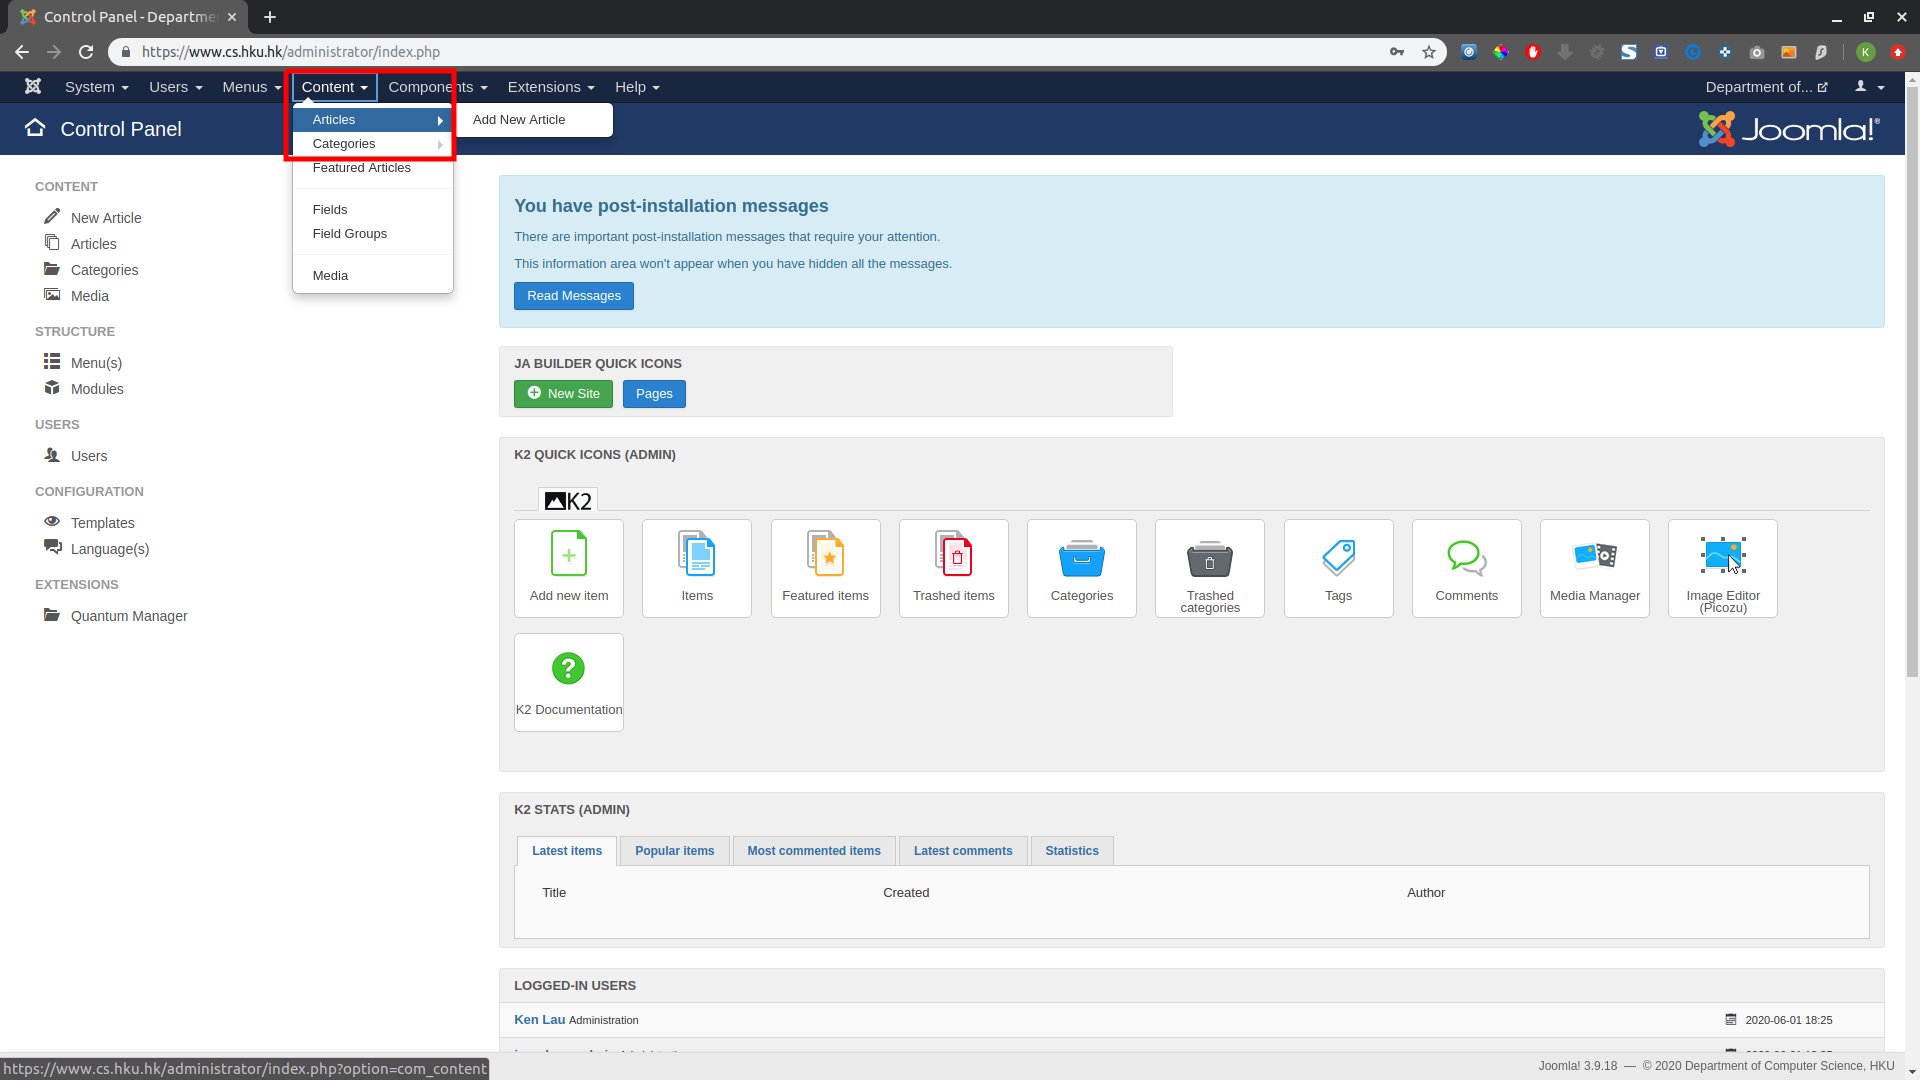Open the K2 Categories icon
The height and width of the screenshot is (1080, 1920).
1081,568
